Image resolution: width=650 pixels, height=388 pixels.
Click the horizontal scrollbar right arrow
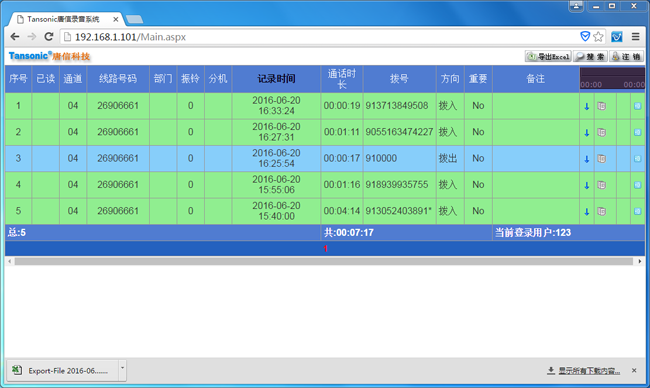[640, 261]
